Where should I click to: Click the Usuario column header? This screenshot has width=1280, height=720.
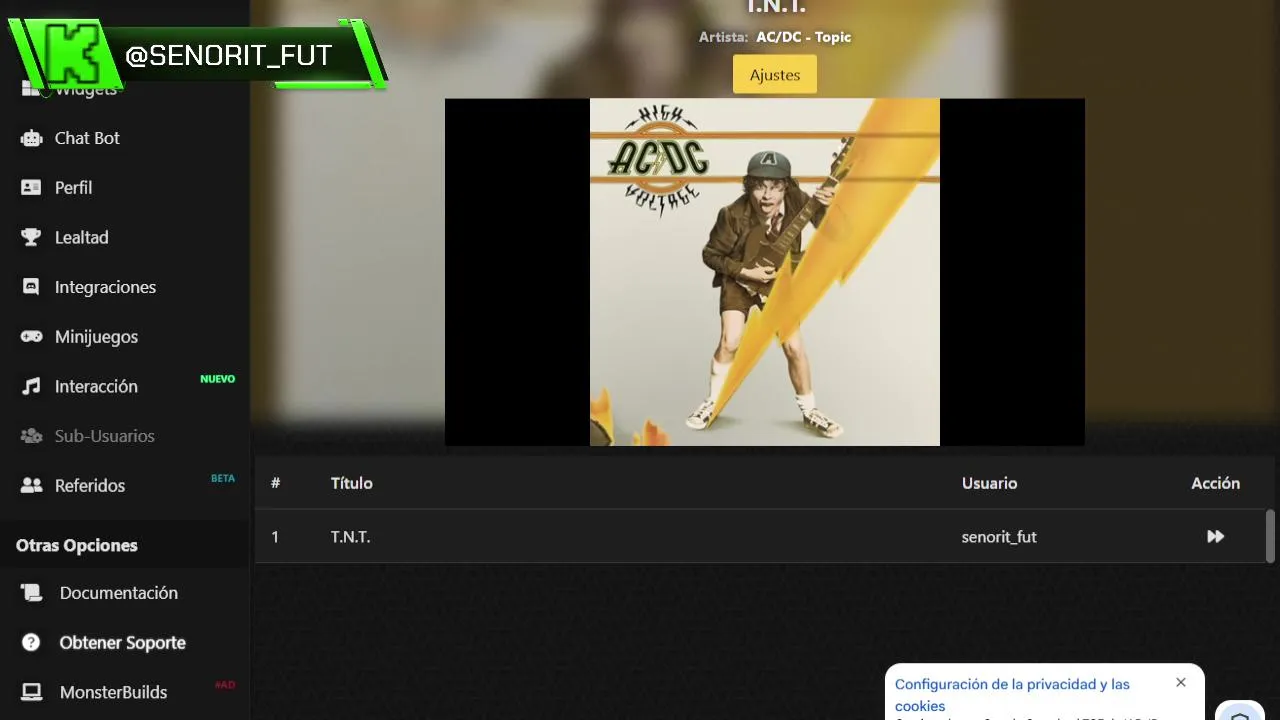[990, 483]
